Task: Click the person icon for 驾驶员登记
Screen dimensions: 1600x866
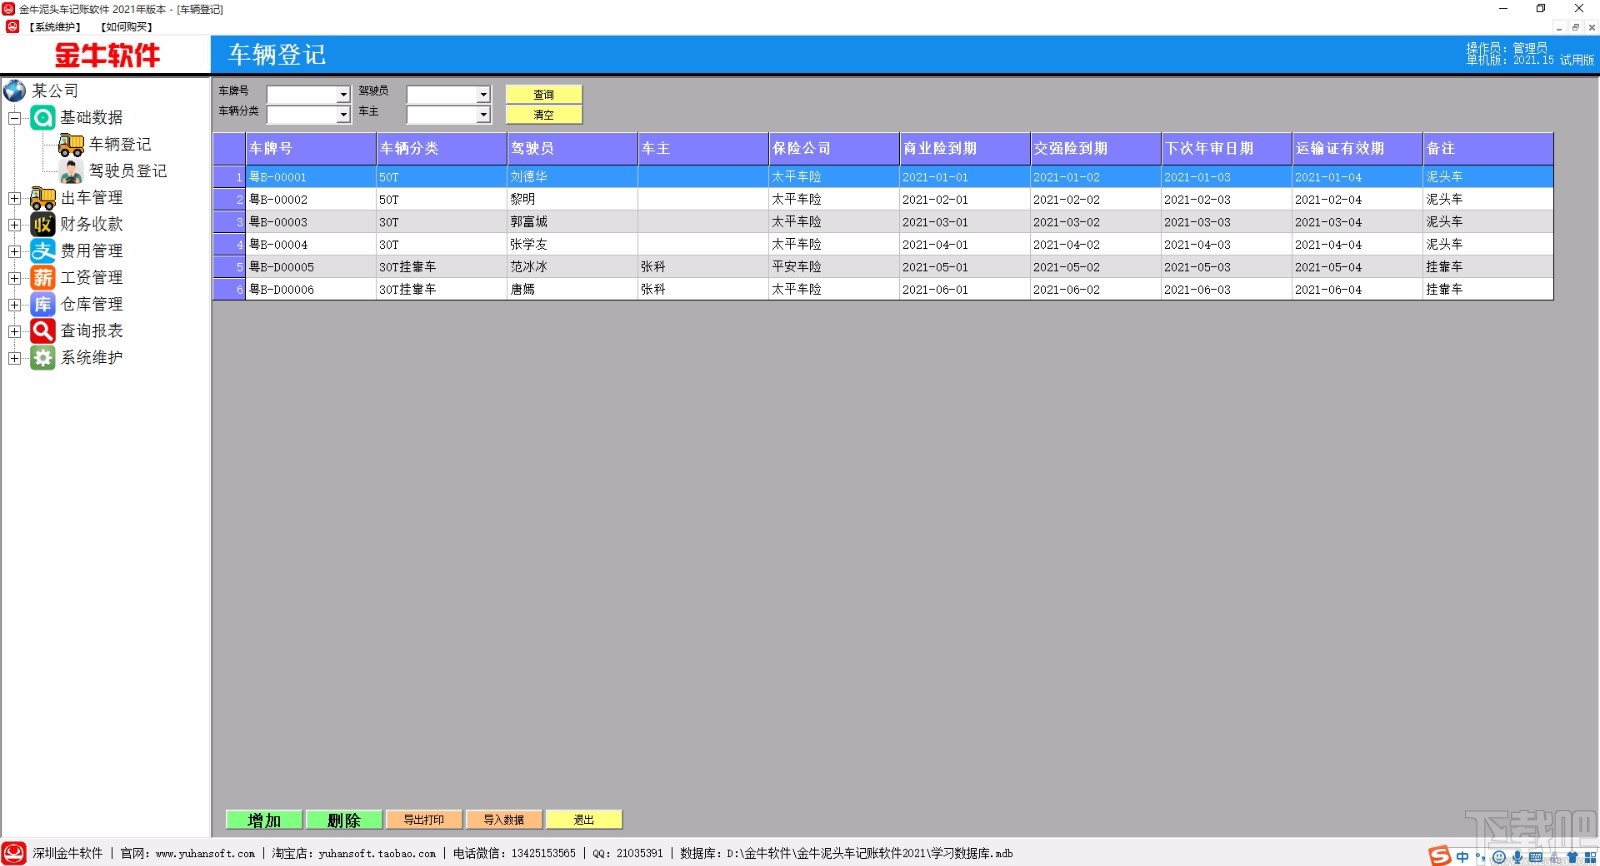Action: tap(71, 171)
